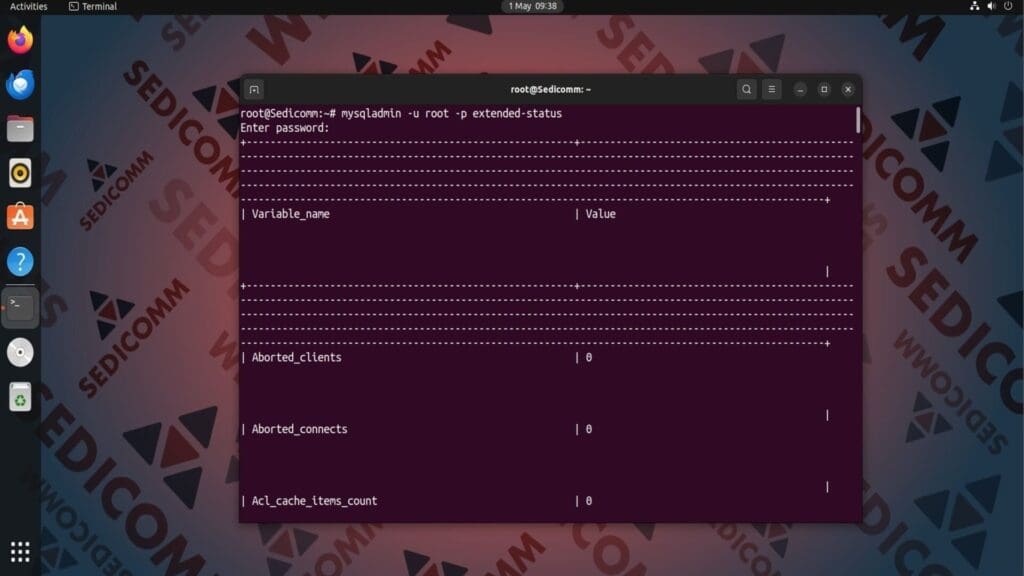Screen dimensions: 1024x576
Task: Maximize the terminal window
Action: click(x=822, y=89)
